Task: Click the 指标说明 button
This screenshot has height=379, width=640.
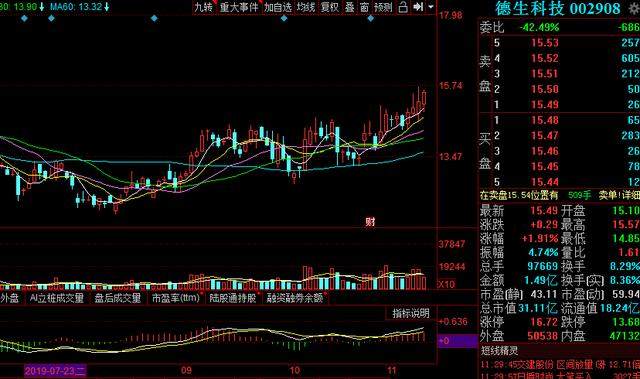Action: click(x=411, y=313)
